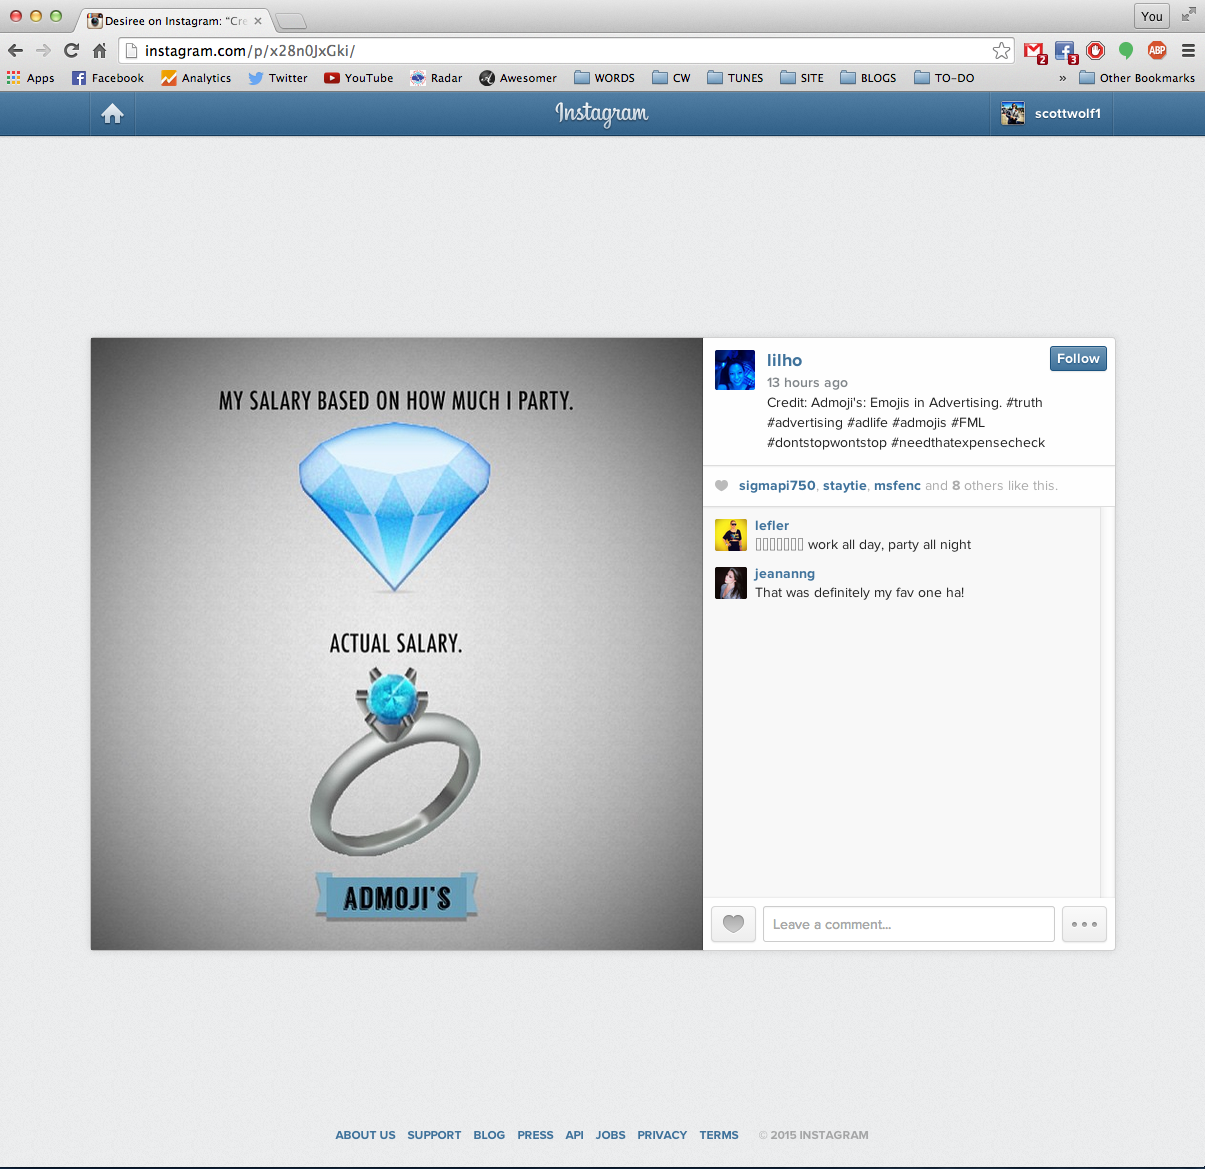Image resolution: width=1205 pixels, height=1169 pixels.
Task: Open the SUPPORT footer link
Action: tap(434, 1135)
